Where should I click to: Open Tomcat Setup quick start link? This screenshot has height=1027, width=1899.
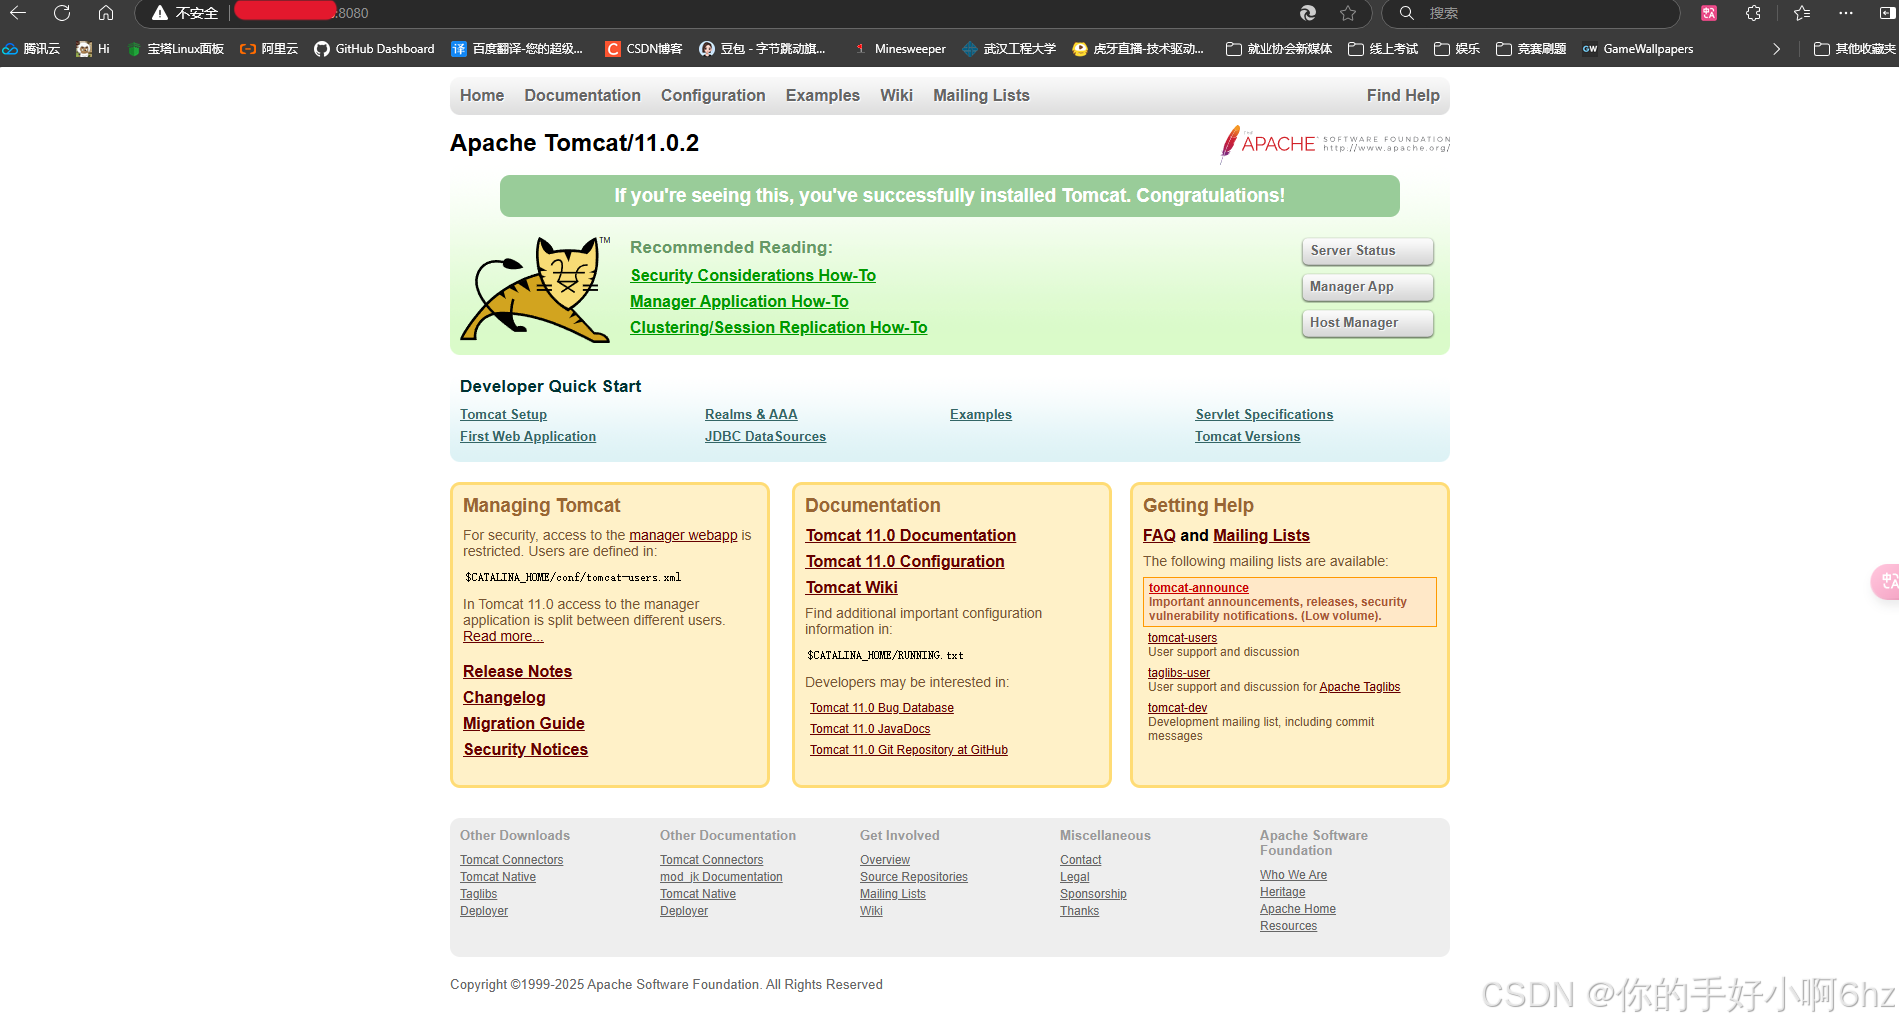(x=503, y=414)
